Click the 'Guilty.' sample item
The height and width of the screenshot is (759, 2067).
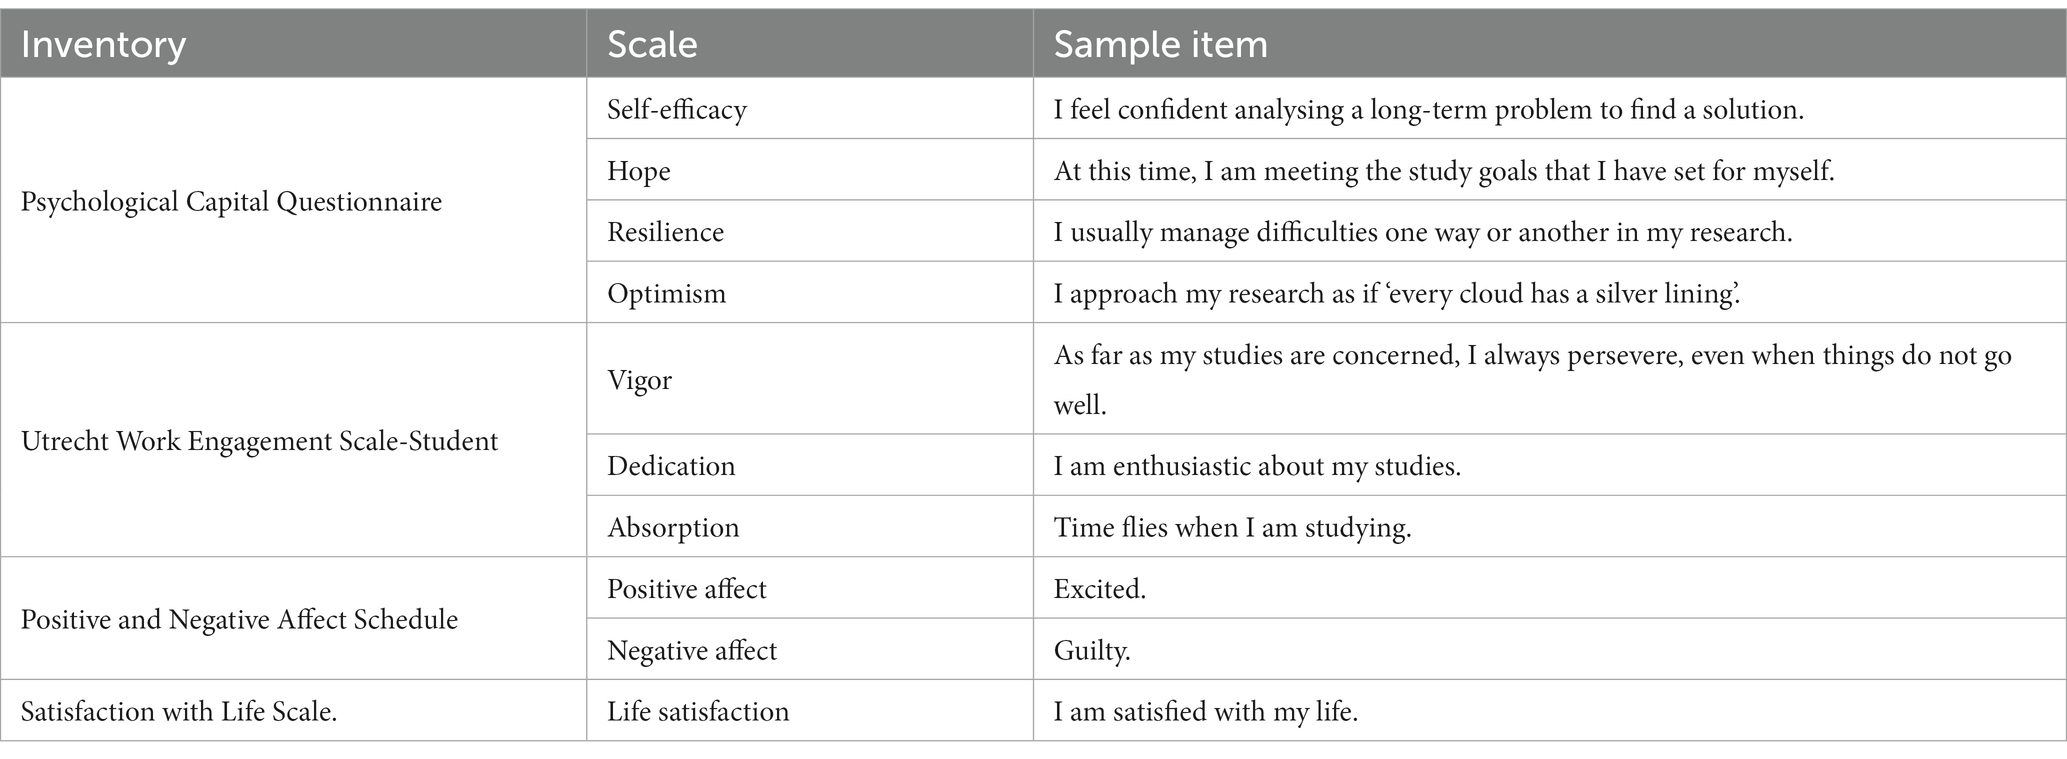coord(1092,650)
